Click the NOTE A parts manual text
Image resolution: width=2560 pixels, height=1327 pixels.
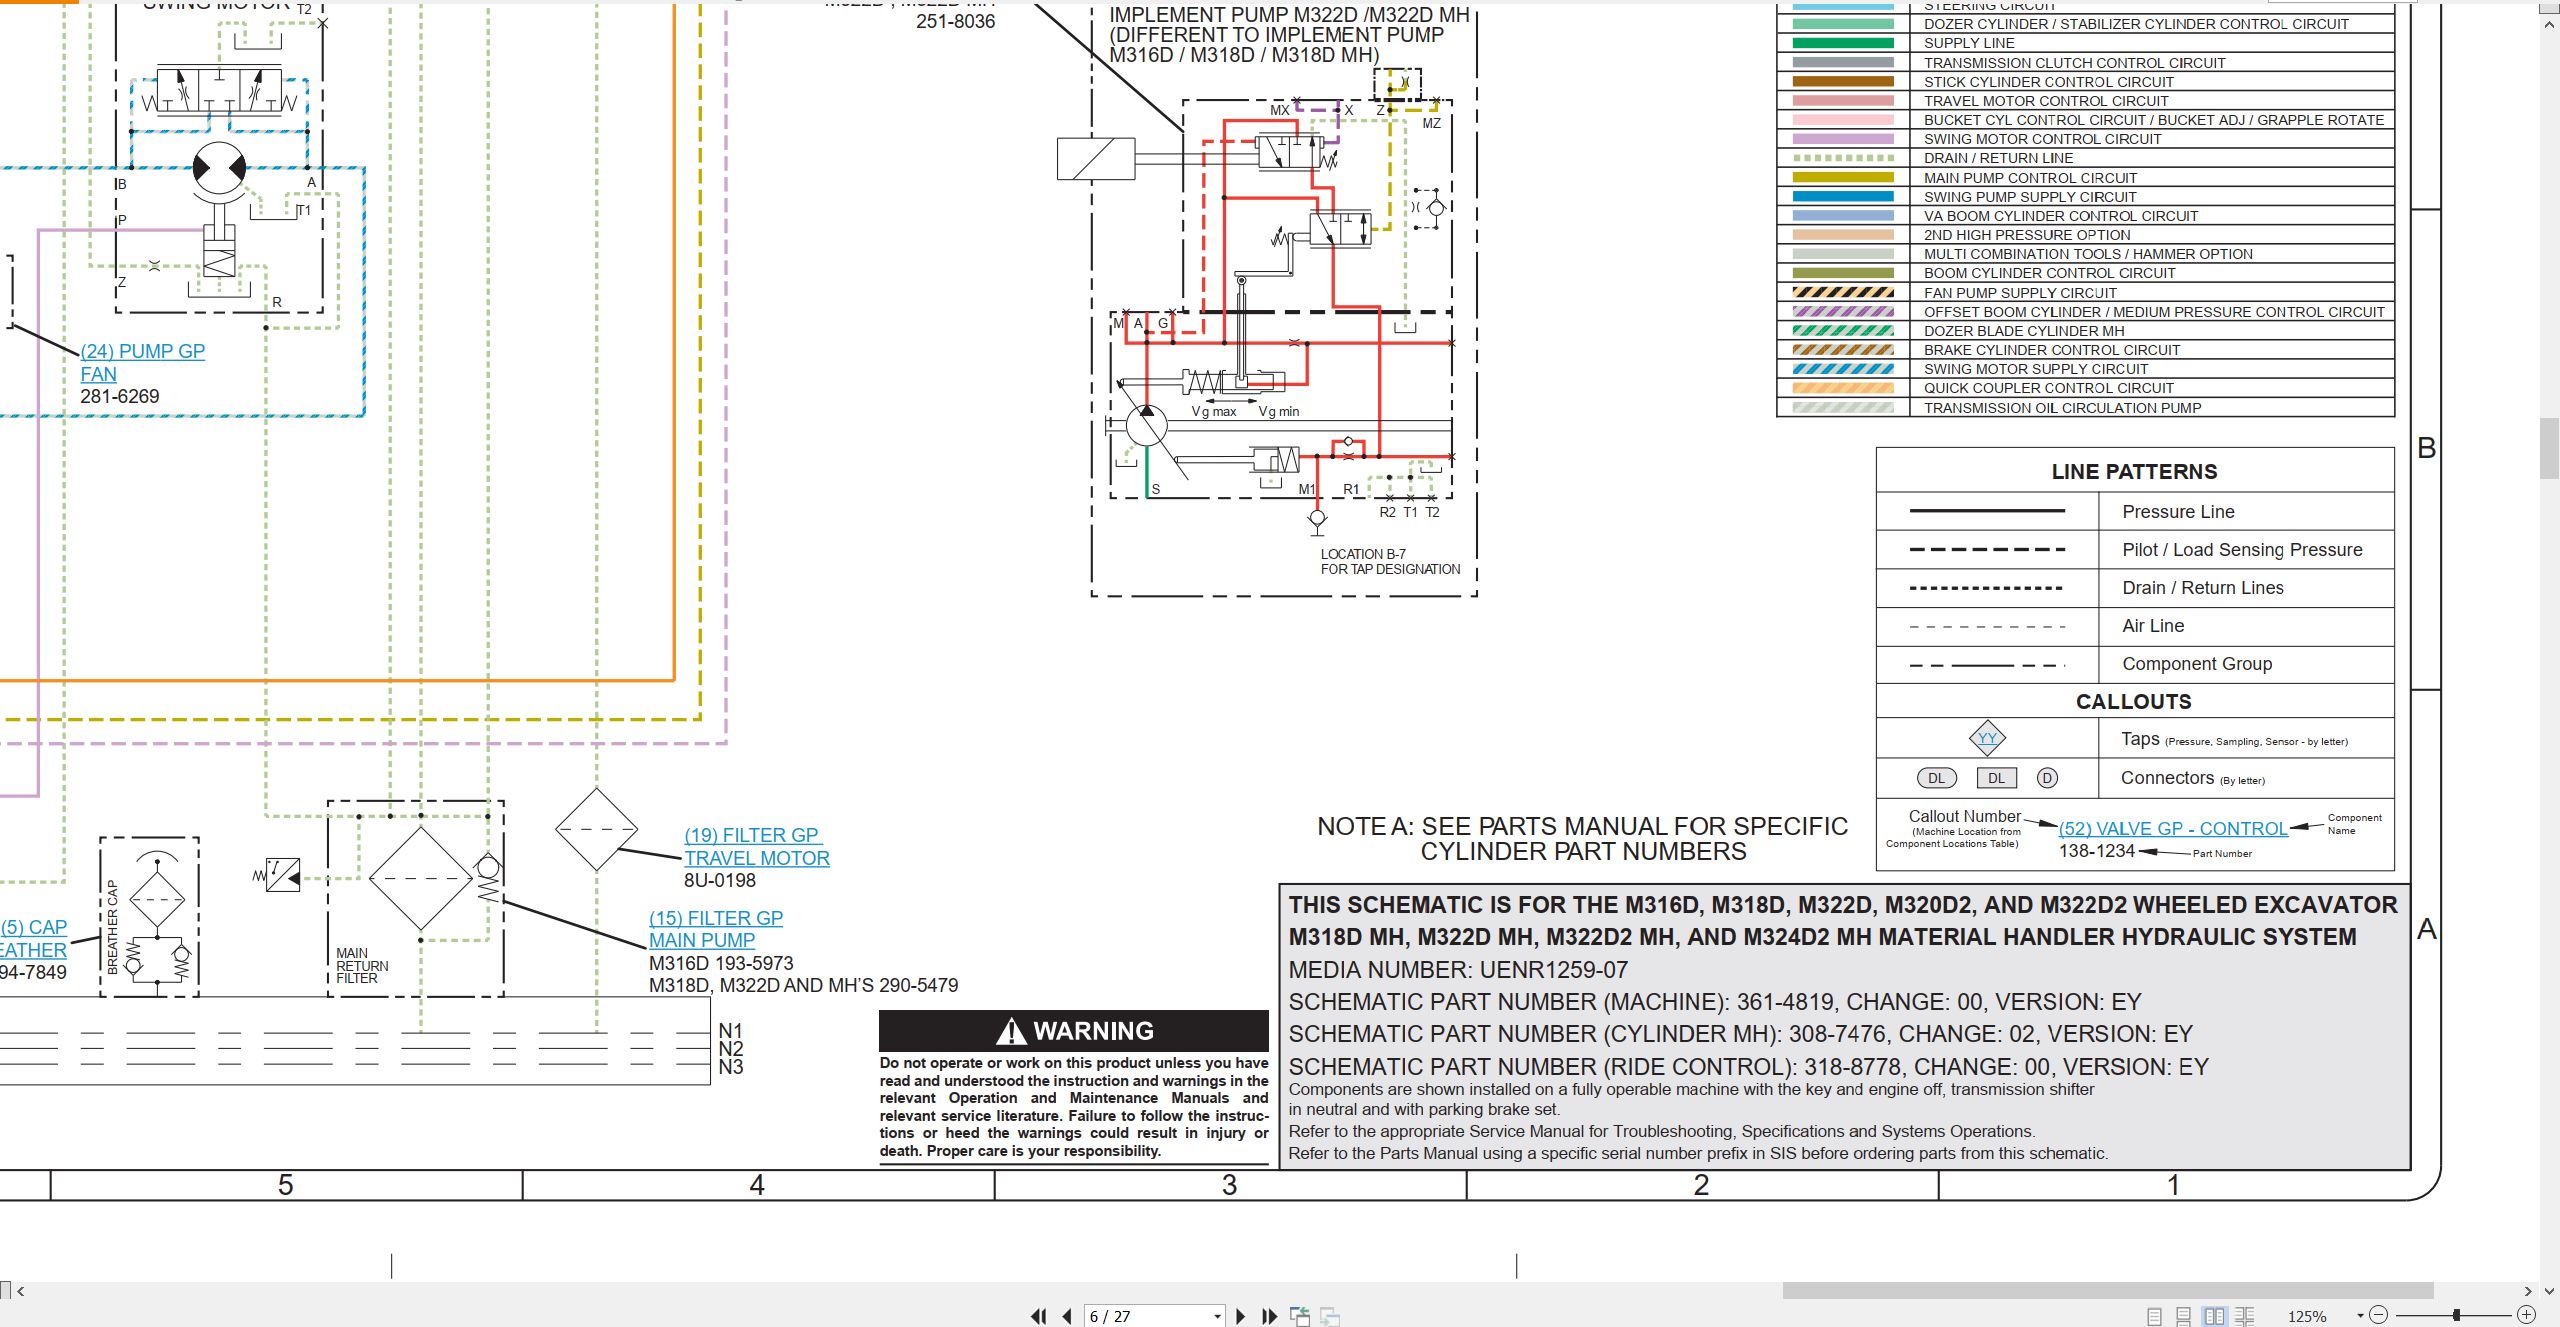point(1582,838)
